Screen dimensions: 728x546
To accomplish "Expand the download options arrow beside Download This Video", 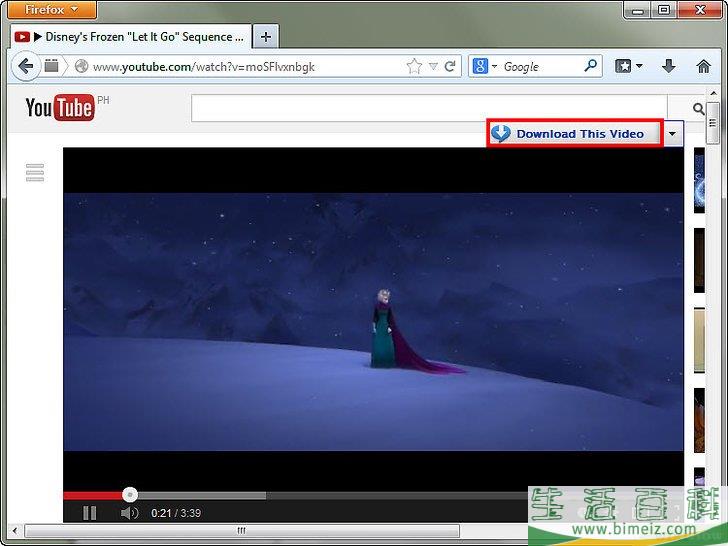I will [x=673, y=134].
